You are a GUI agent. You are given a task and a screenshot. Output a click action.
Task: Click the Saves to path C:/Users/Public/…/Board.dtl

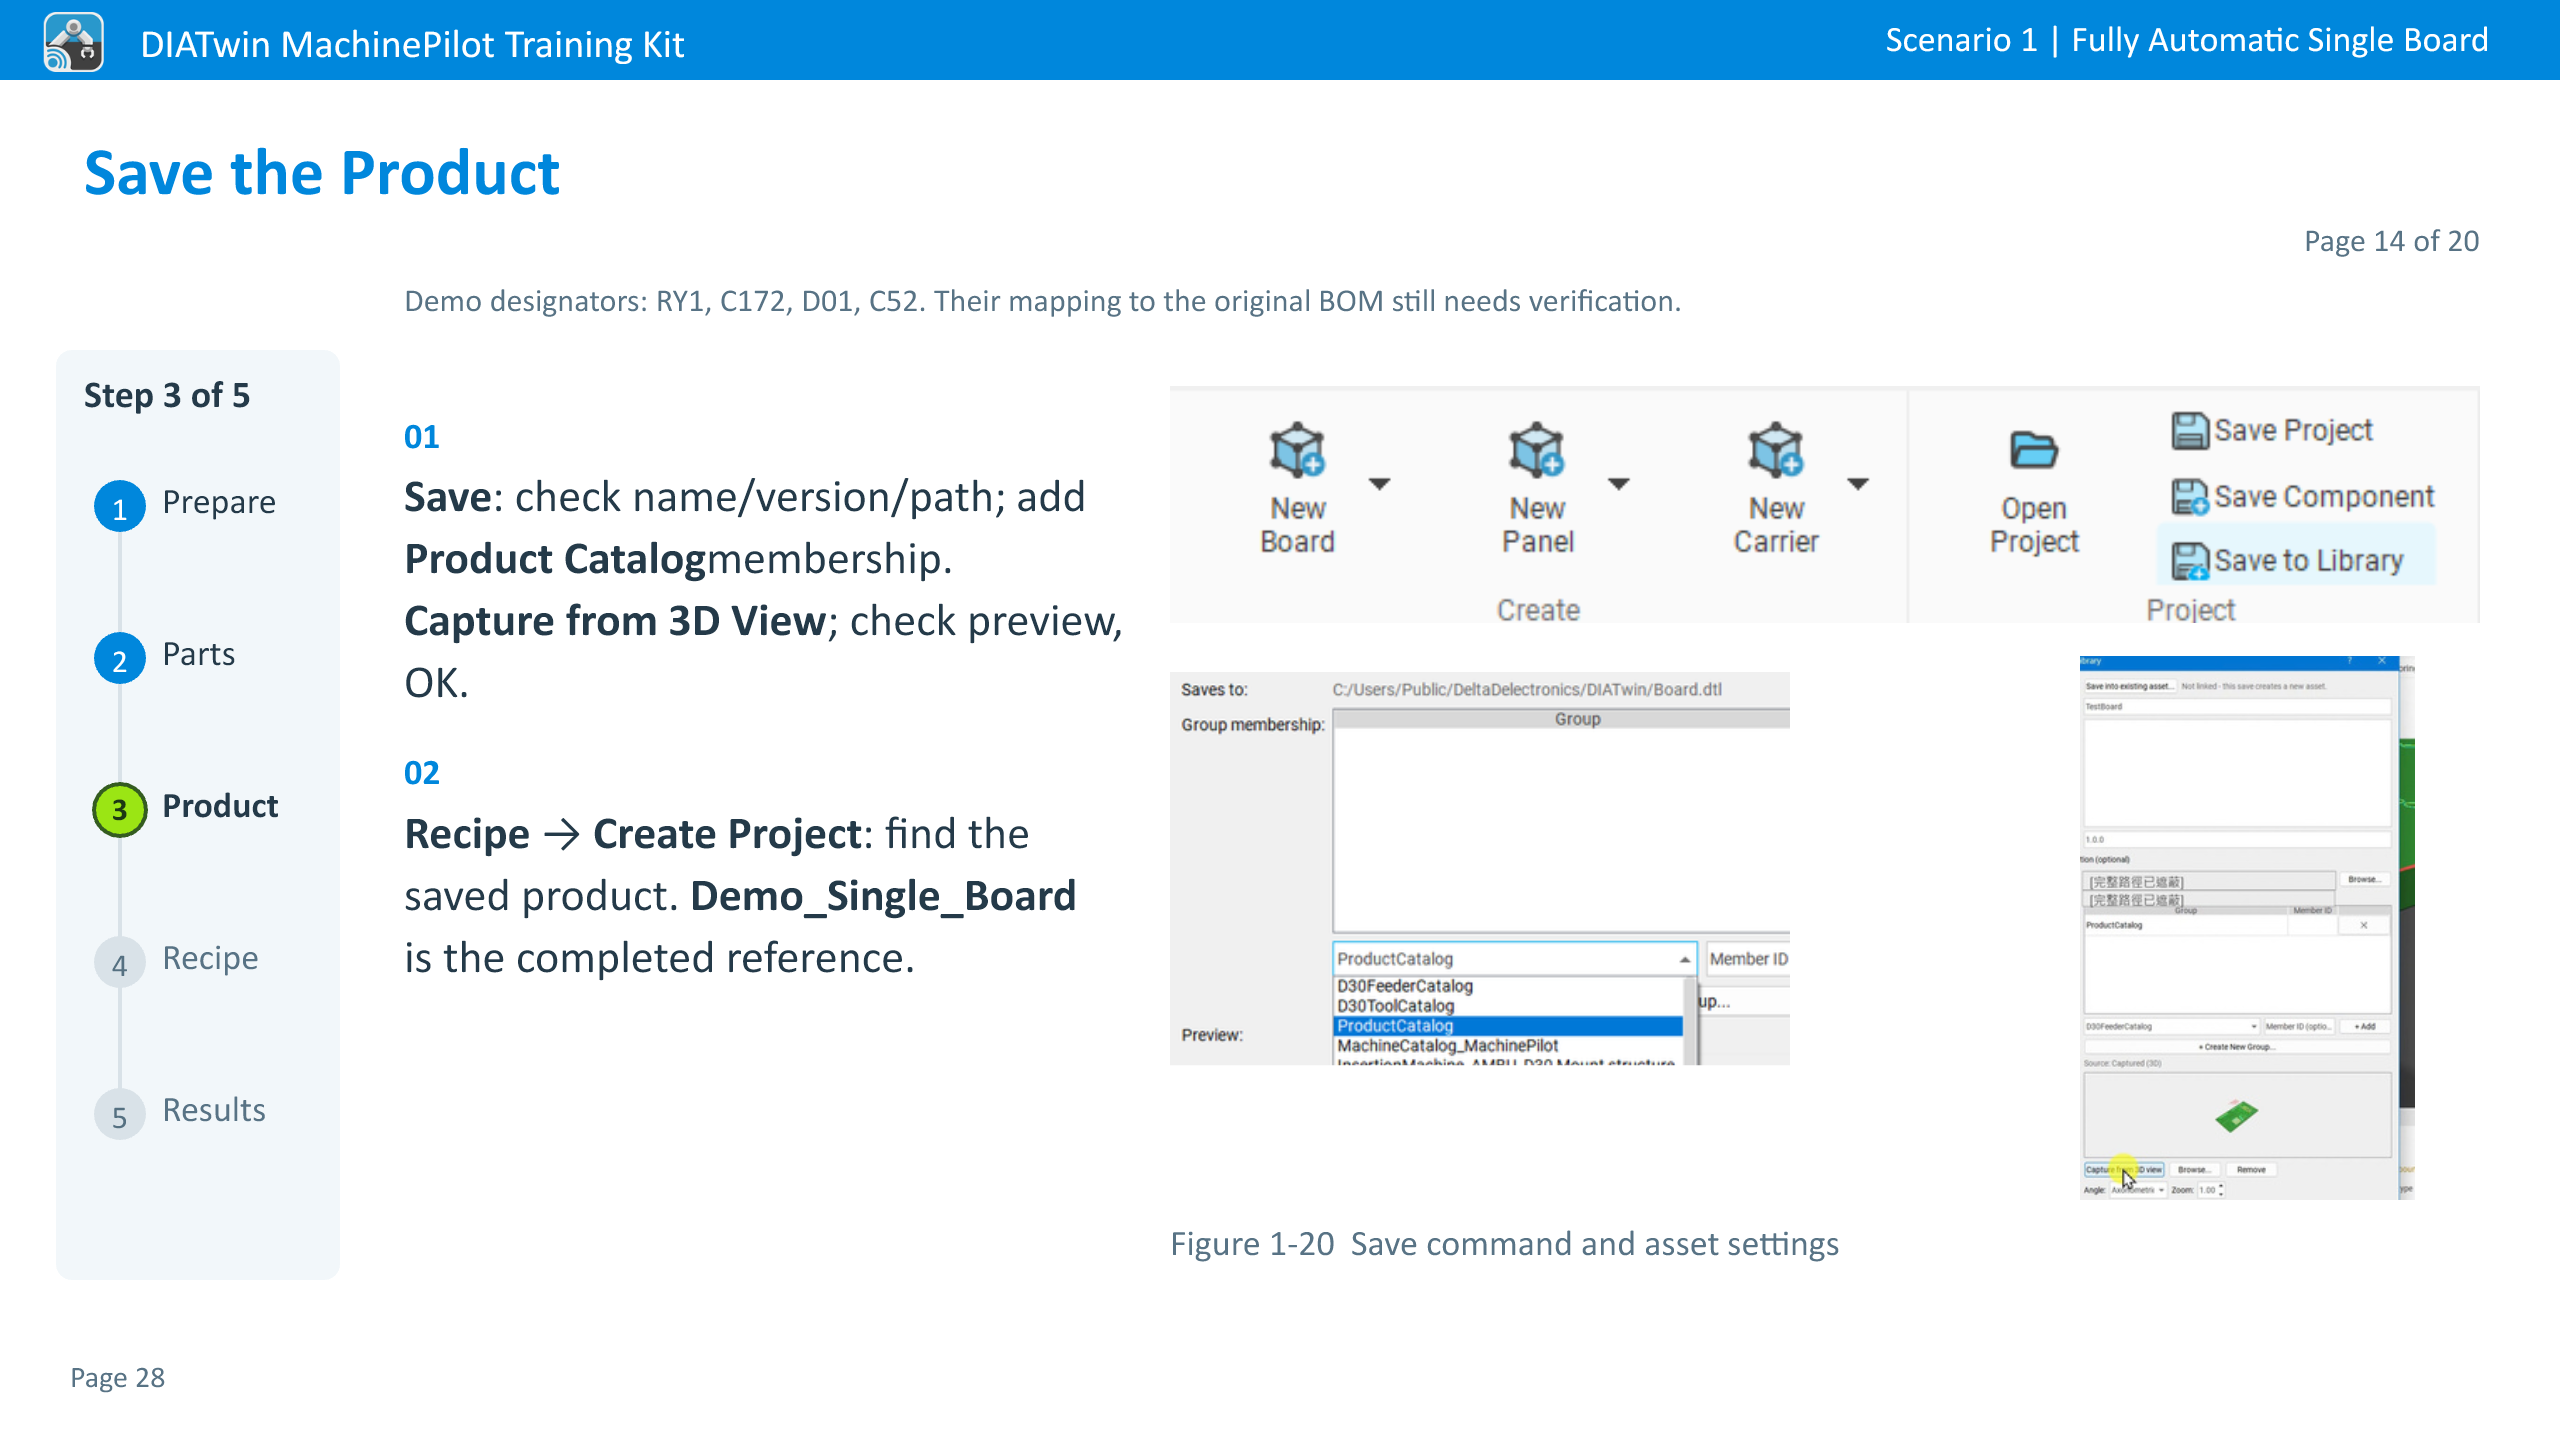(1527, 690)
